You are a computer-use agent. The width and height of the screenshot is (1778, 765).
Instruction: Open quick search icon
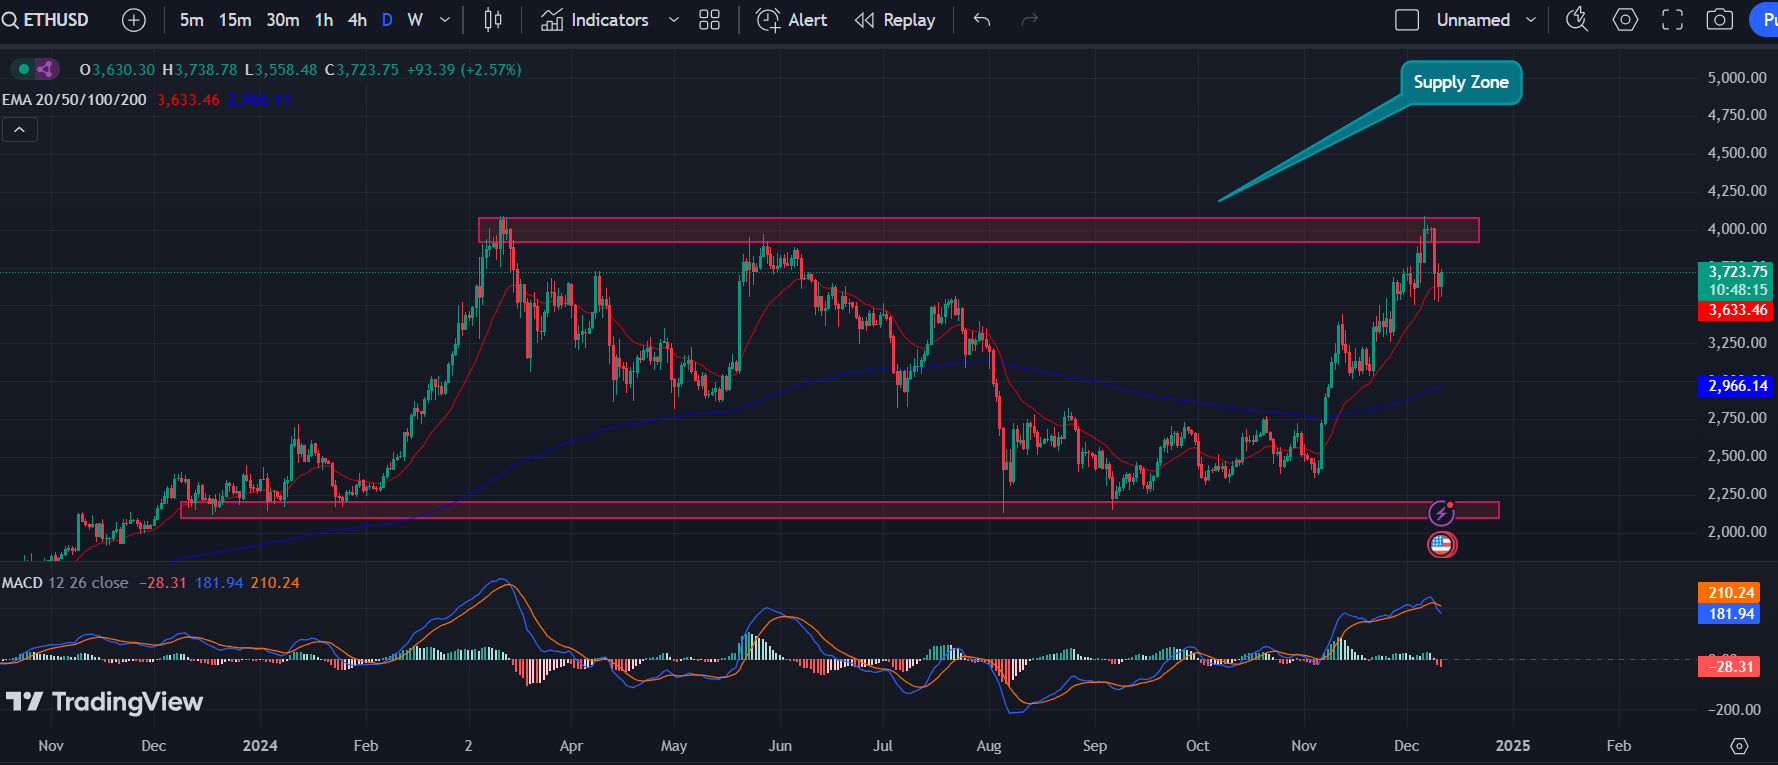point(1577,20)
